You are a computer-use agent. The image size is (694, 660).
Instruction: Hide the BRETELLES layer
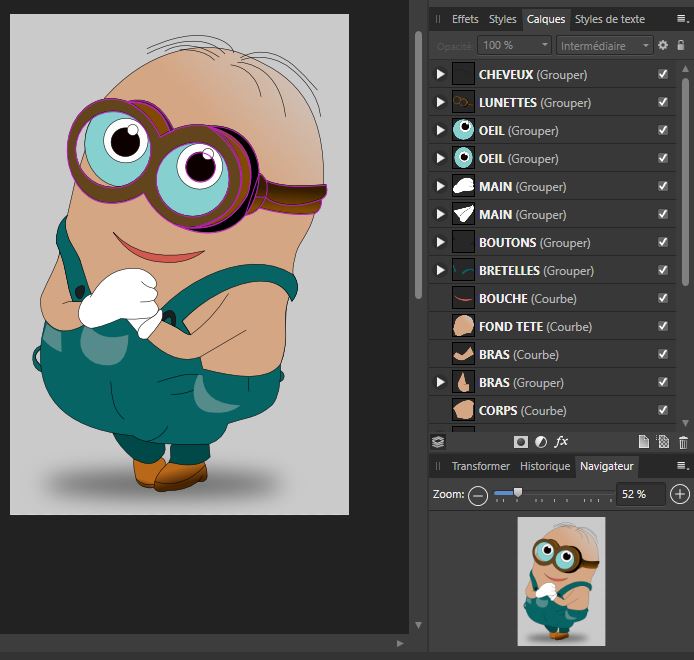point(663,270)
